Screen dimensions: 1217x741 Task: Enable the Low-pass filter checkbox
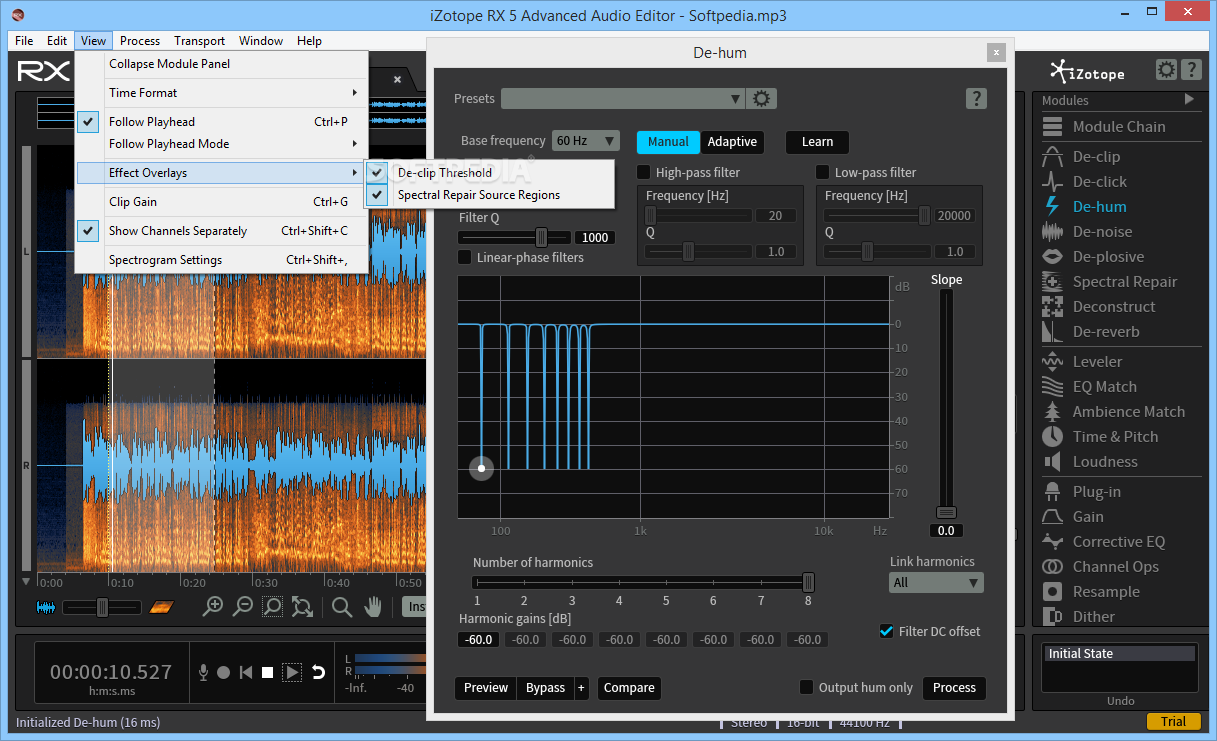point(823,172)
